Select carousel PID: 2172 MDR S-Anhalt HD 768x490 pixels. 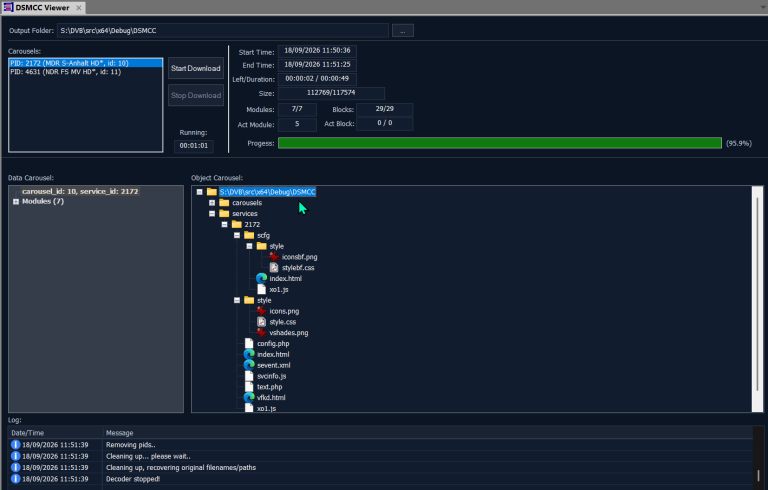point(86,63)
